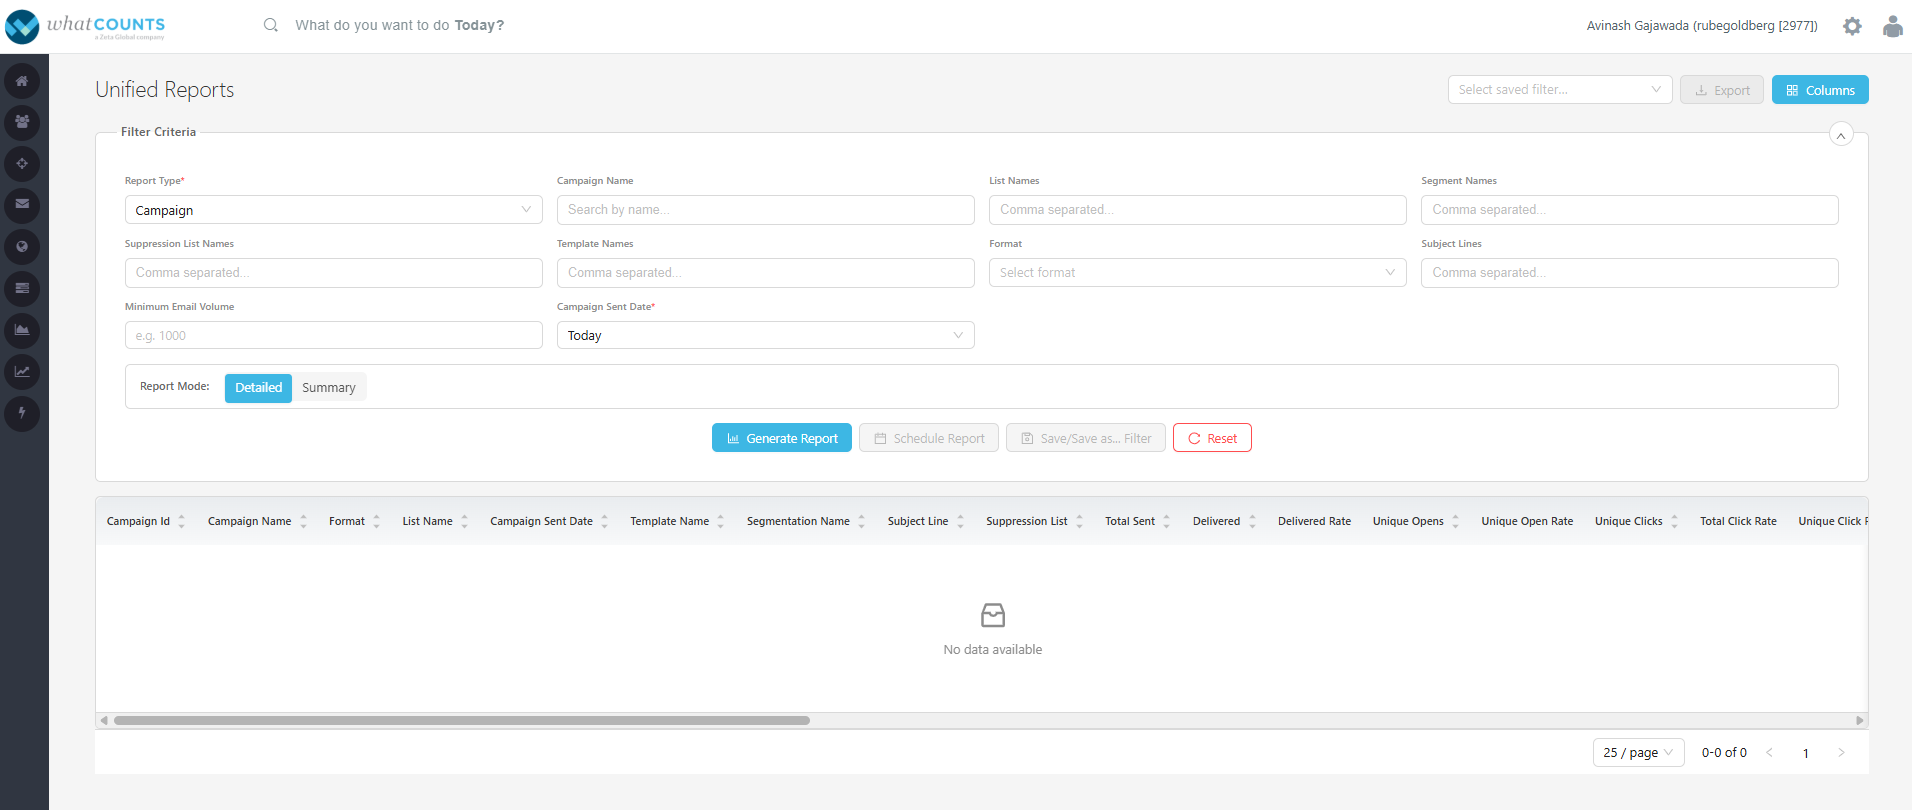Click the globe icon in sidebar

22,247
